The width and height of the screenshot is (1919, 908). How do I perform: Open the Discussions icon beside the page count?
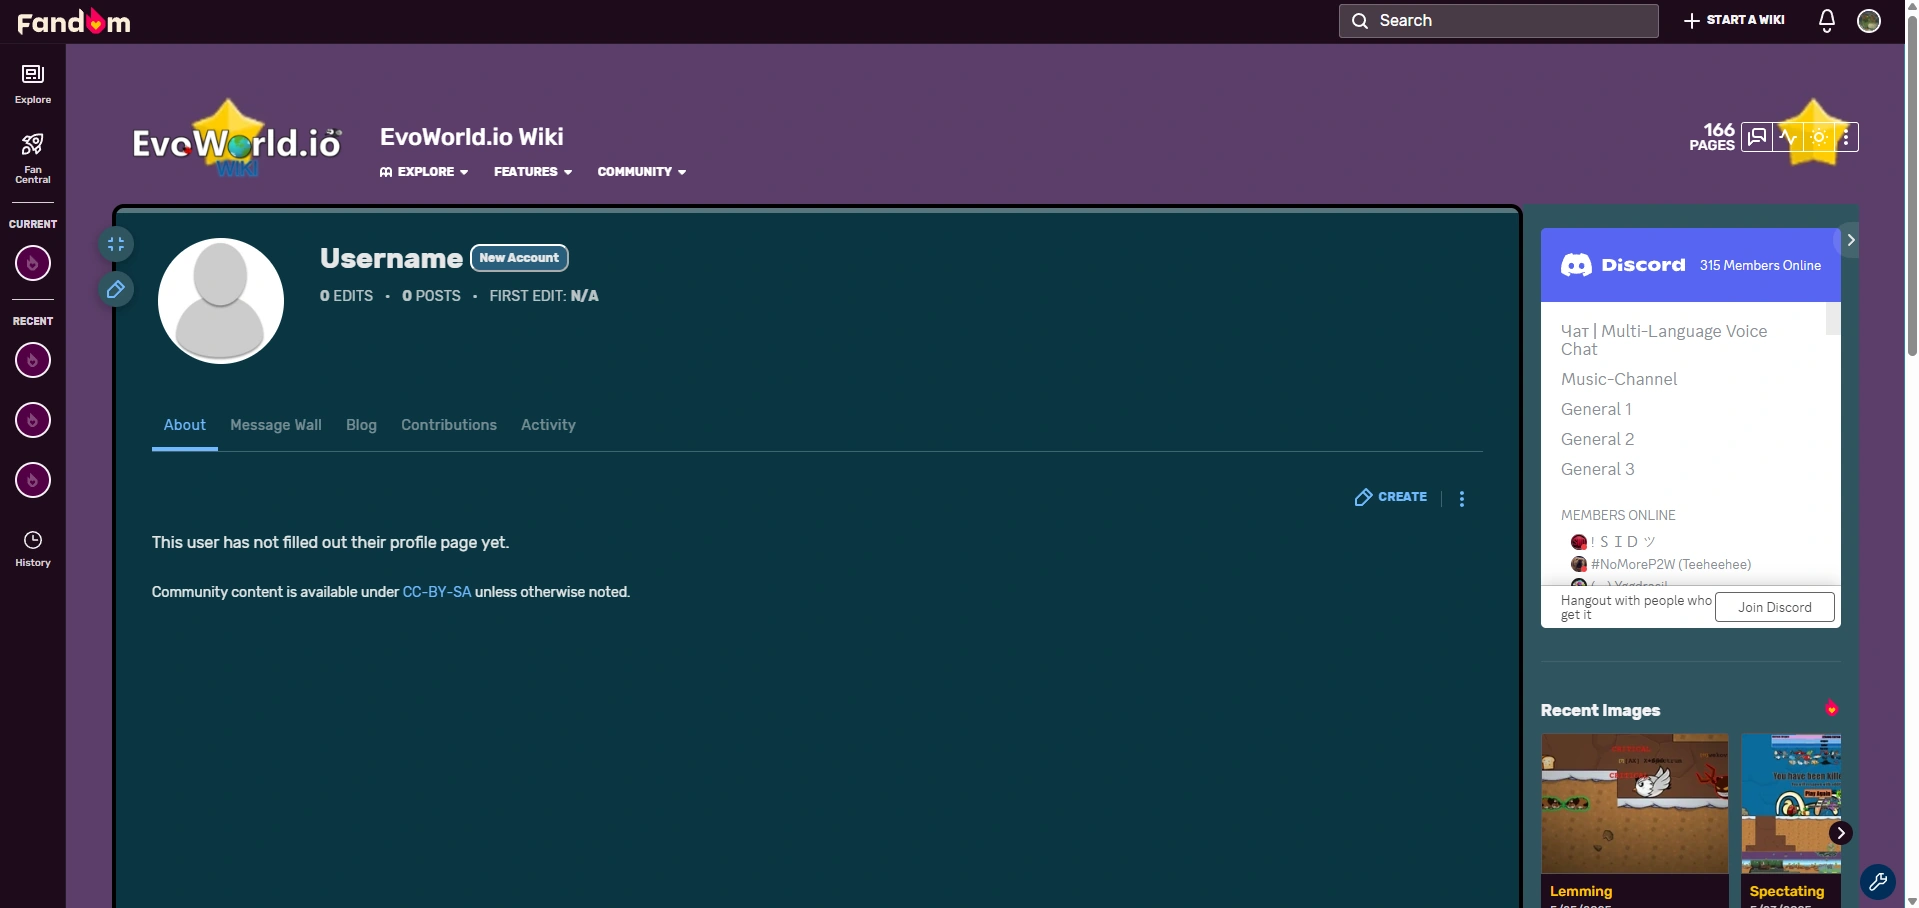1756,137
